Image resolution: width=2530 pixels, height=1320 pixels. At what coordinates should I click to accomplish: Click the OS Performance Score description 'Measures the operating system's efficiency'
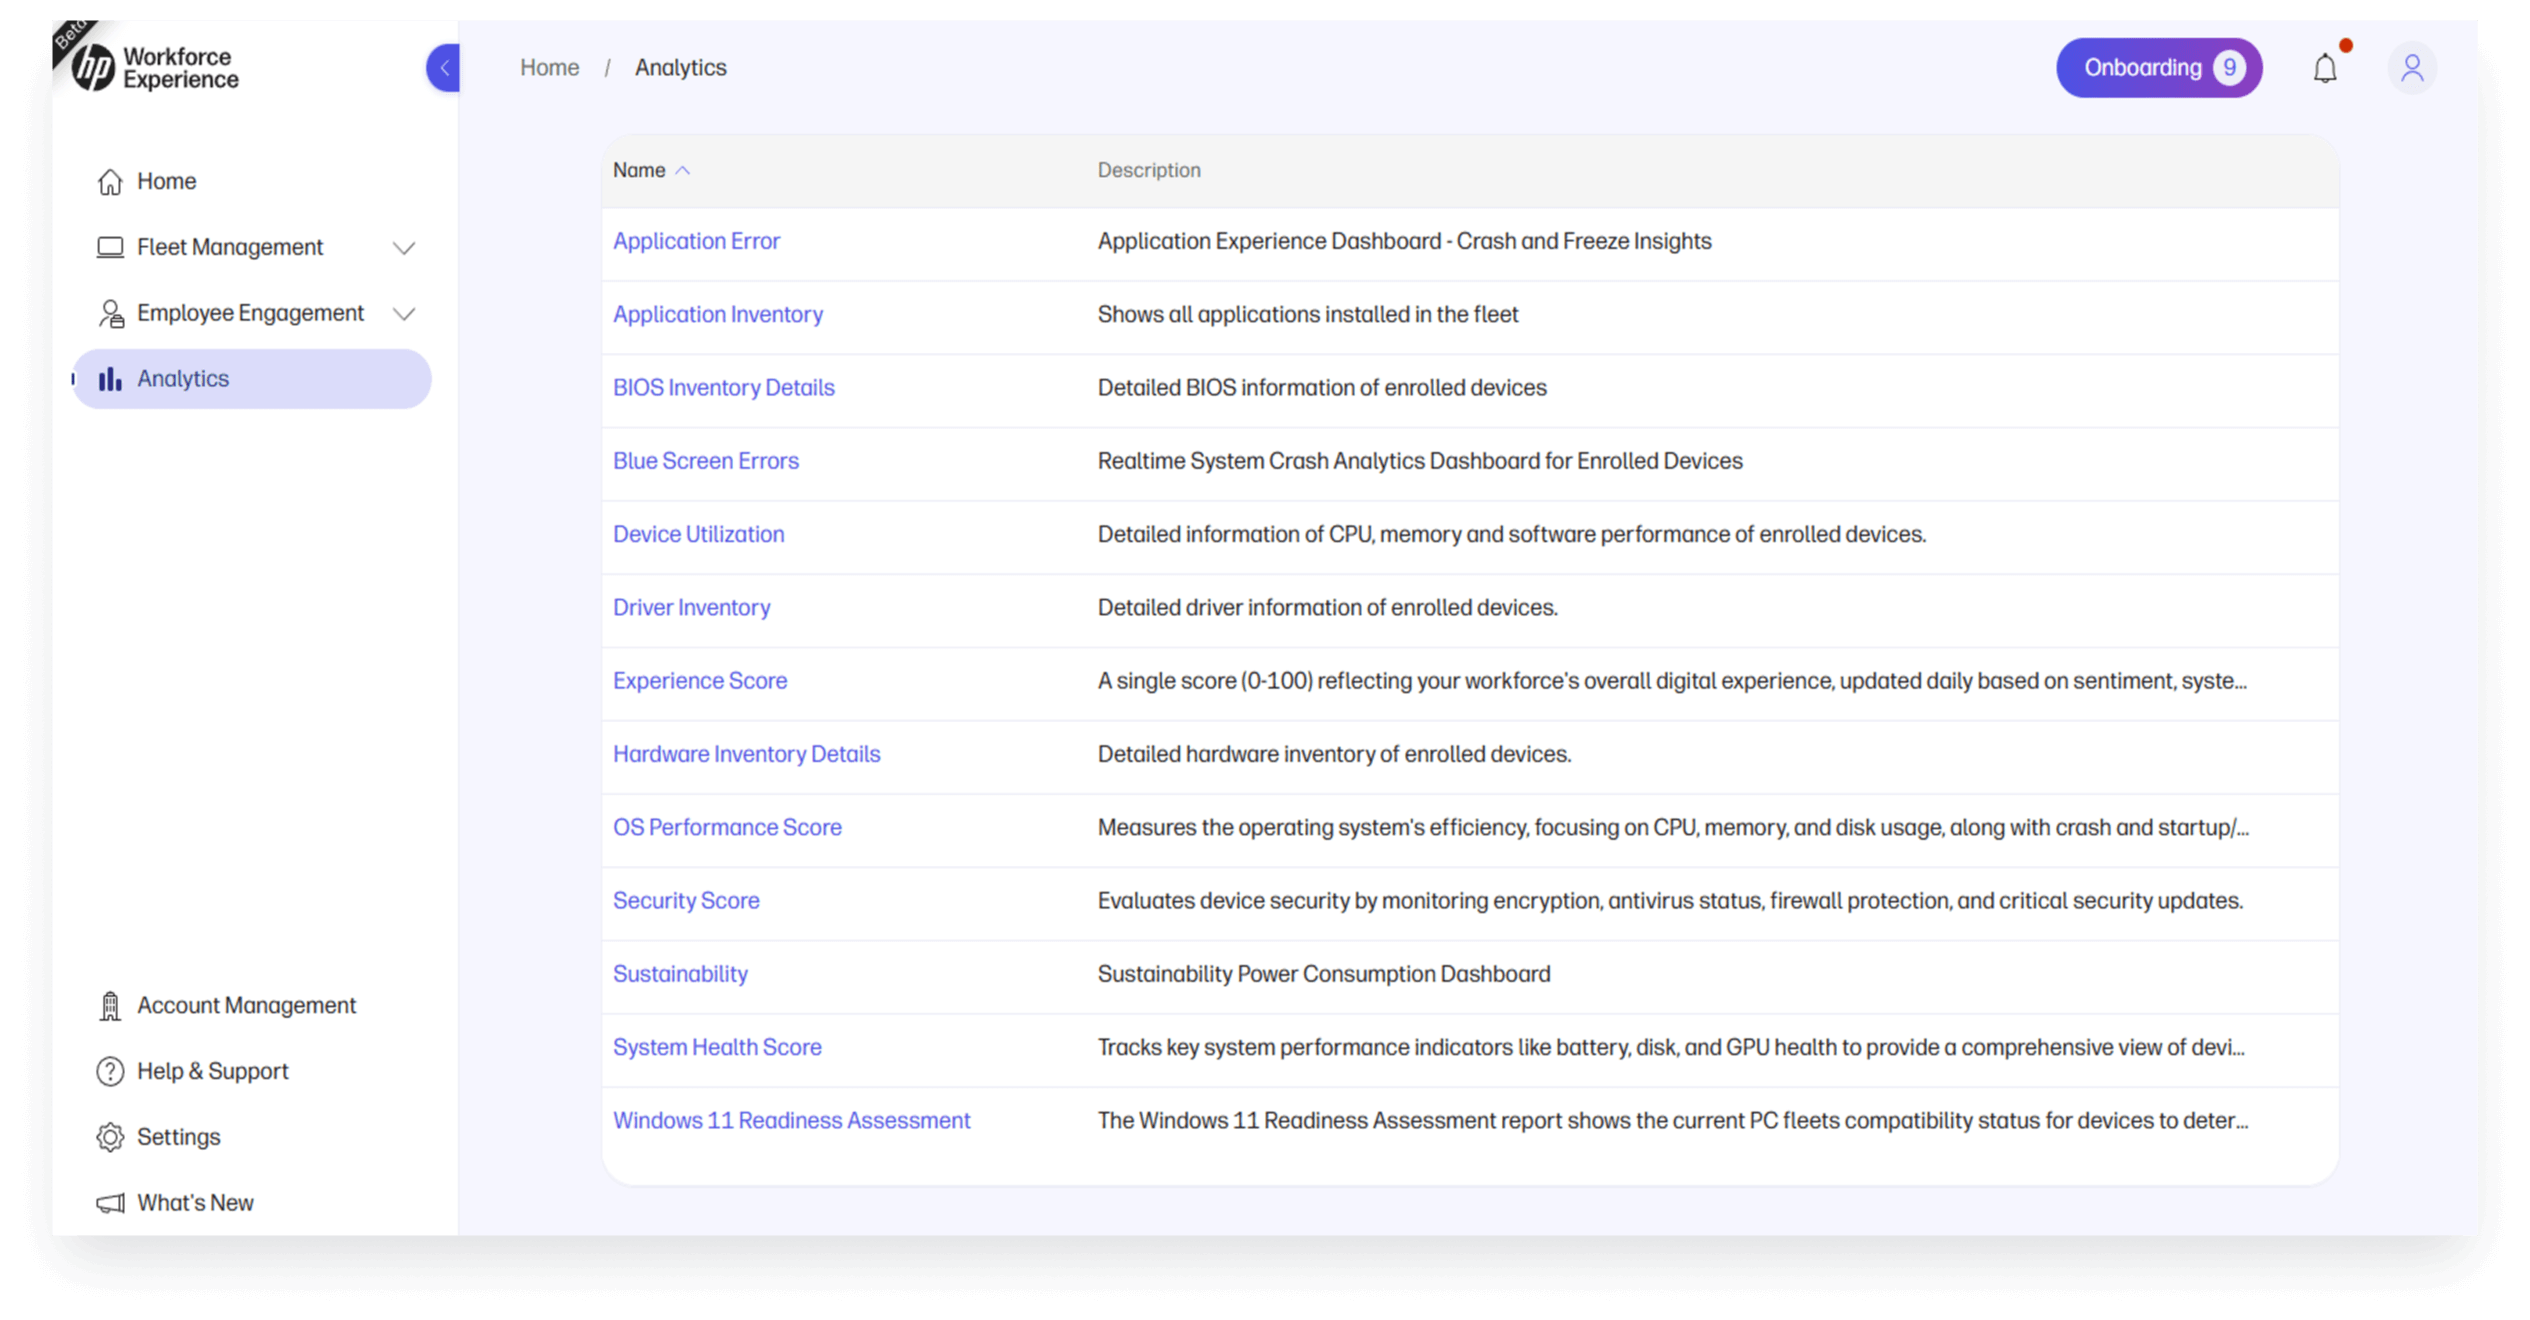point(1673,827)
